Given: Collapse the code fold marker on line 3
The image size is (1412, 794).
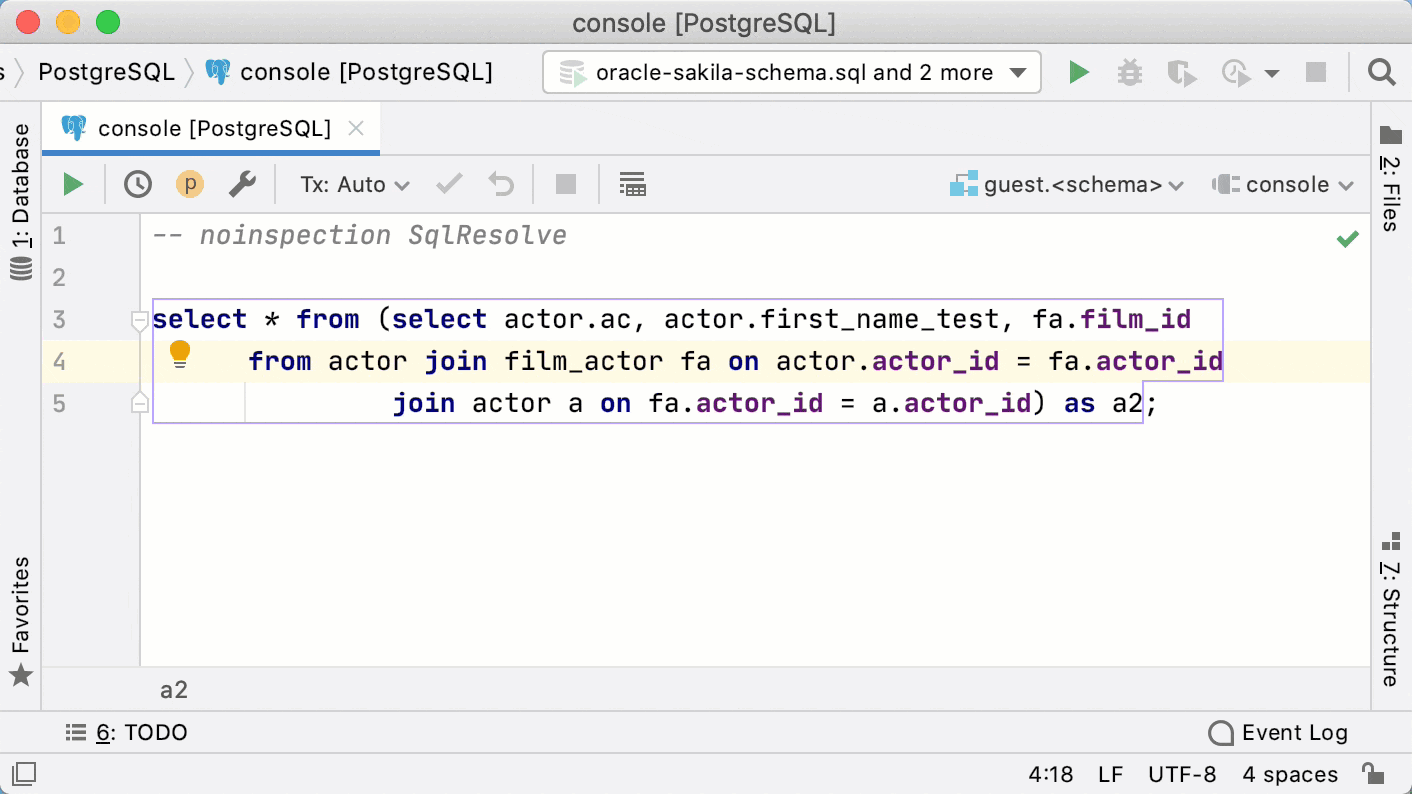Looking at the screenshot, I should 140,320.
